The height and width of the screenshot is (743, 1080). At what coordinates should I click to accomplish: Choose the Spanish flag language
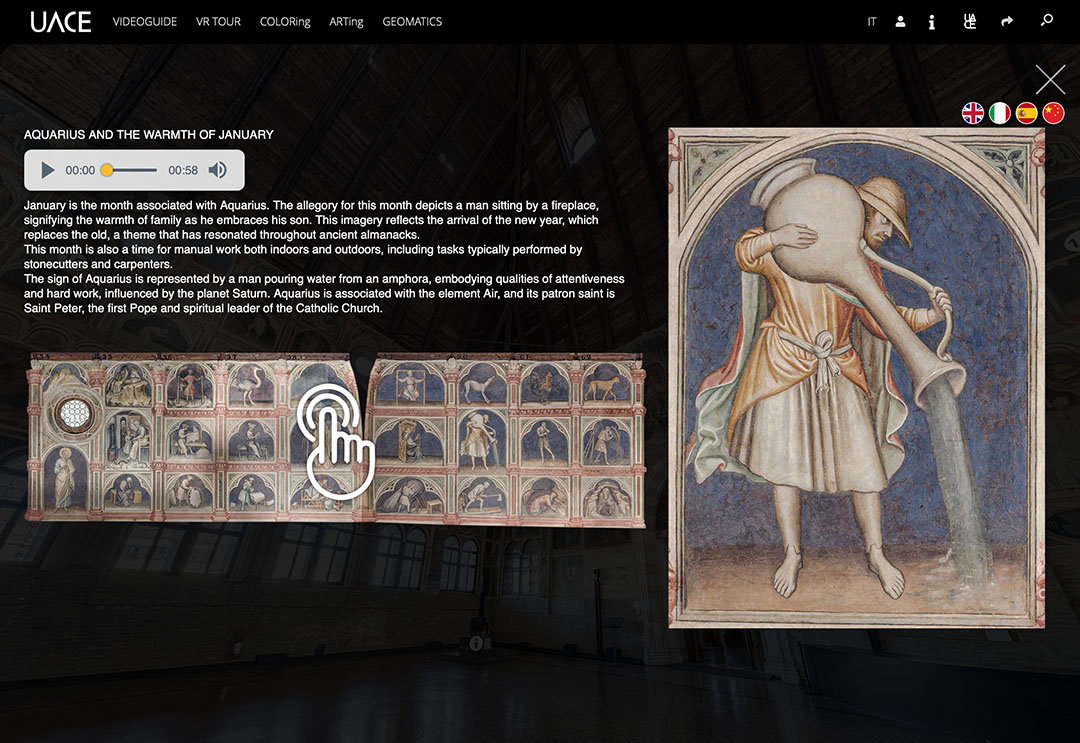[x=1027, y=113]
